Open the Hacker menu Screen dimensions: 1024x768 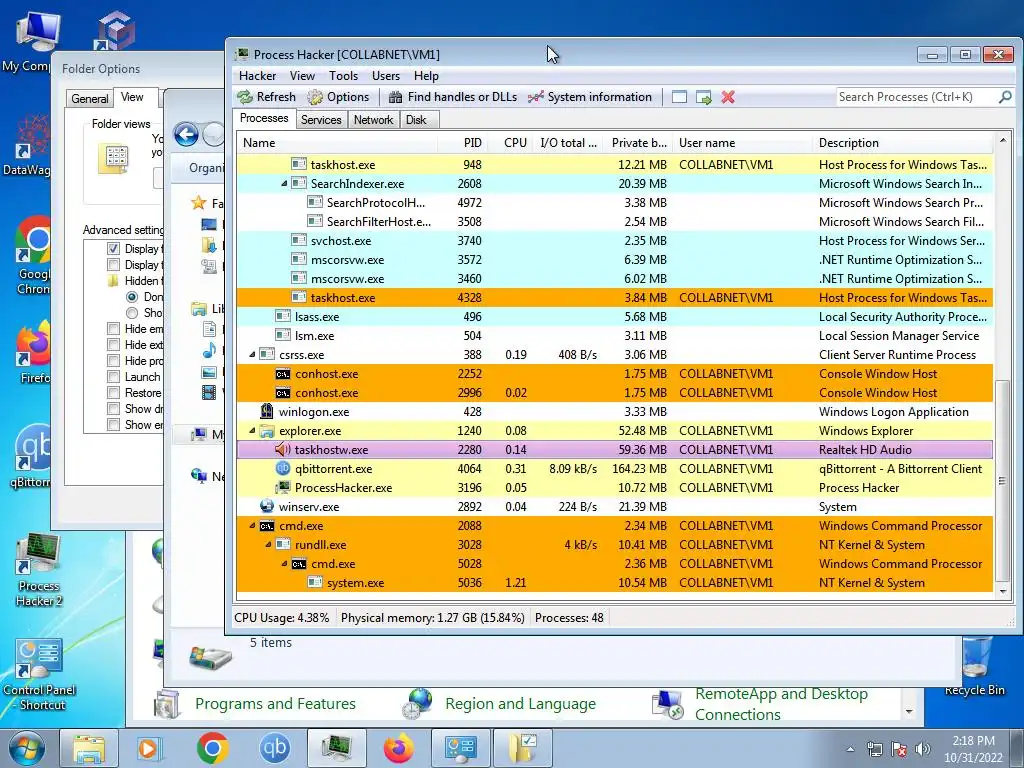tap(257, 76)
